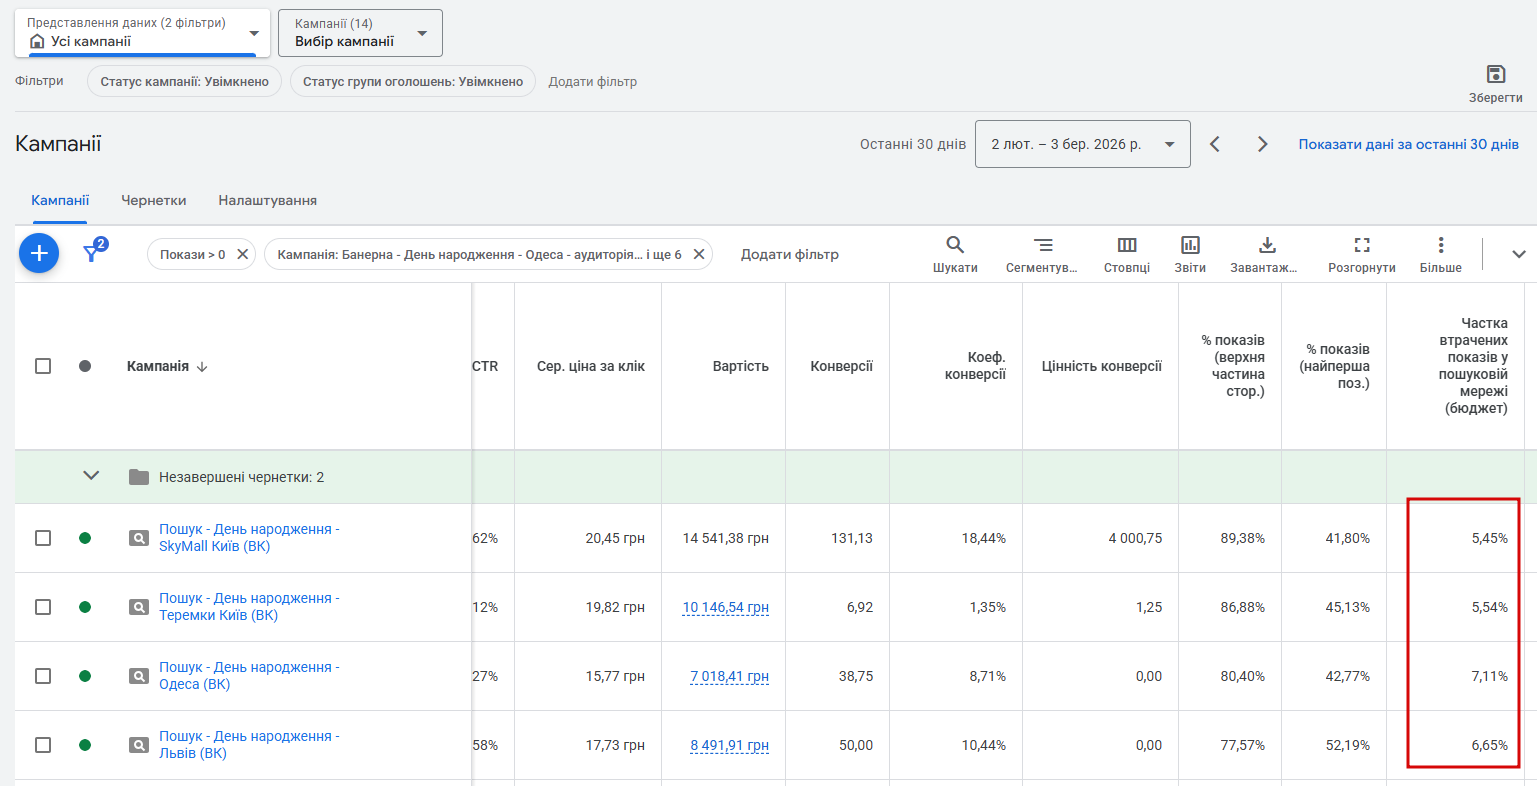
Task: Click the Зберегти save icon
Action: pos(1495,74)
